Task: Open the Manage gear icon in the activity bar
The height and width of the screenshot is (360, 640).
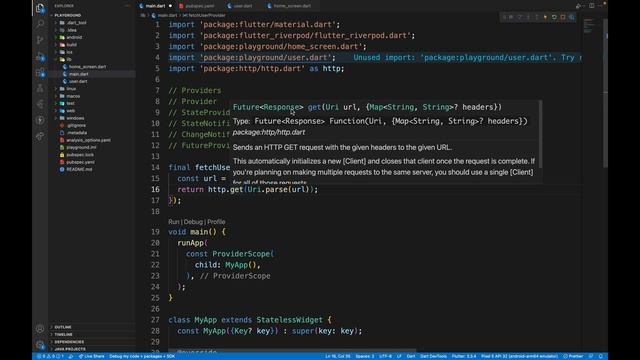Action: (40, 344)
